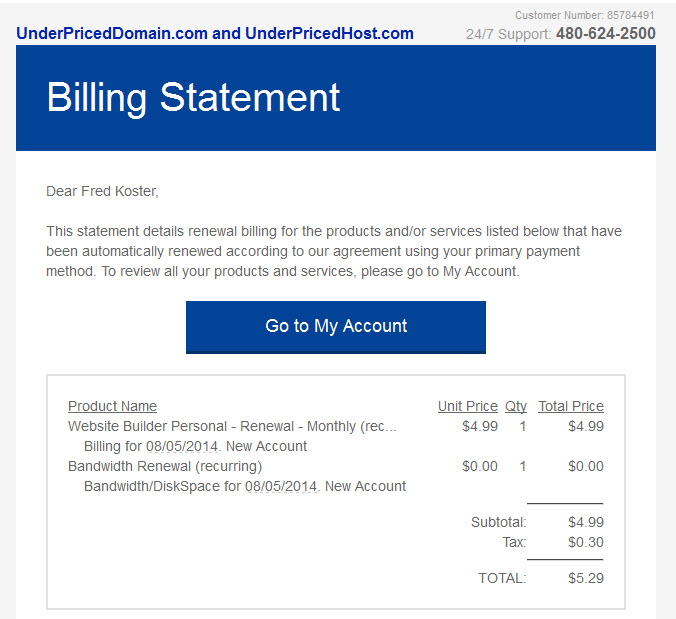Image resolution: width=676 pixels, height=619 pixels.
Task: Click the Billing Statement banner heading
Action: click(x=194, y=98)
